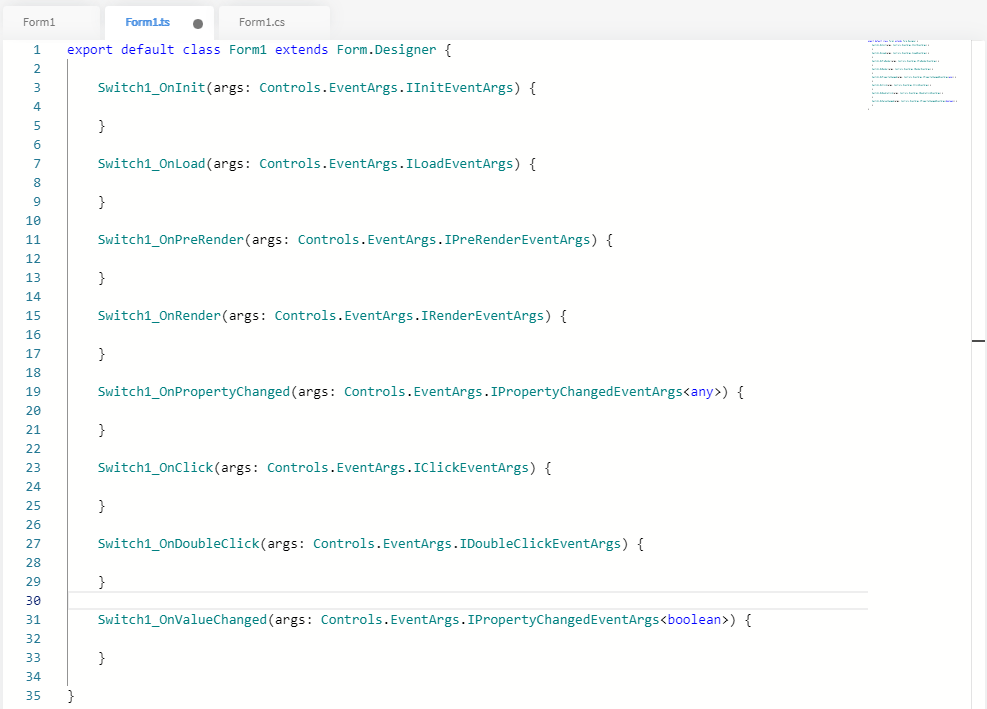Click the vertical scrollbar position marker
Image resolution: width=987 pixels, height=709 pixels.
[978, 341]
